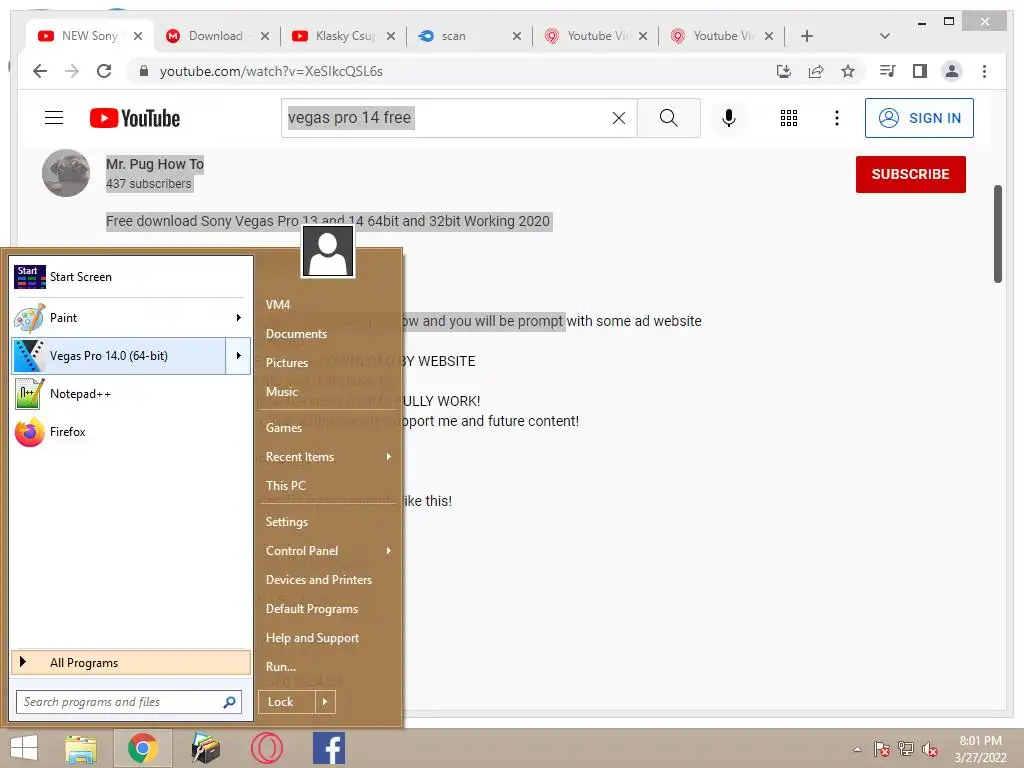Screen dimensions: 1024x768
Task: Click the YouTube search magnifier button
Action: pos(668,118)
